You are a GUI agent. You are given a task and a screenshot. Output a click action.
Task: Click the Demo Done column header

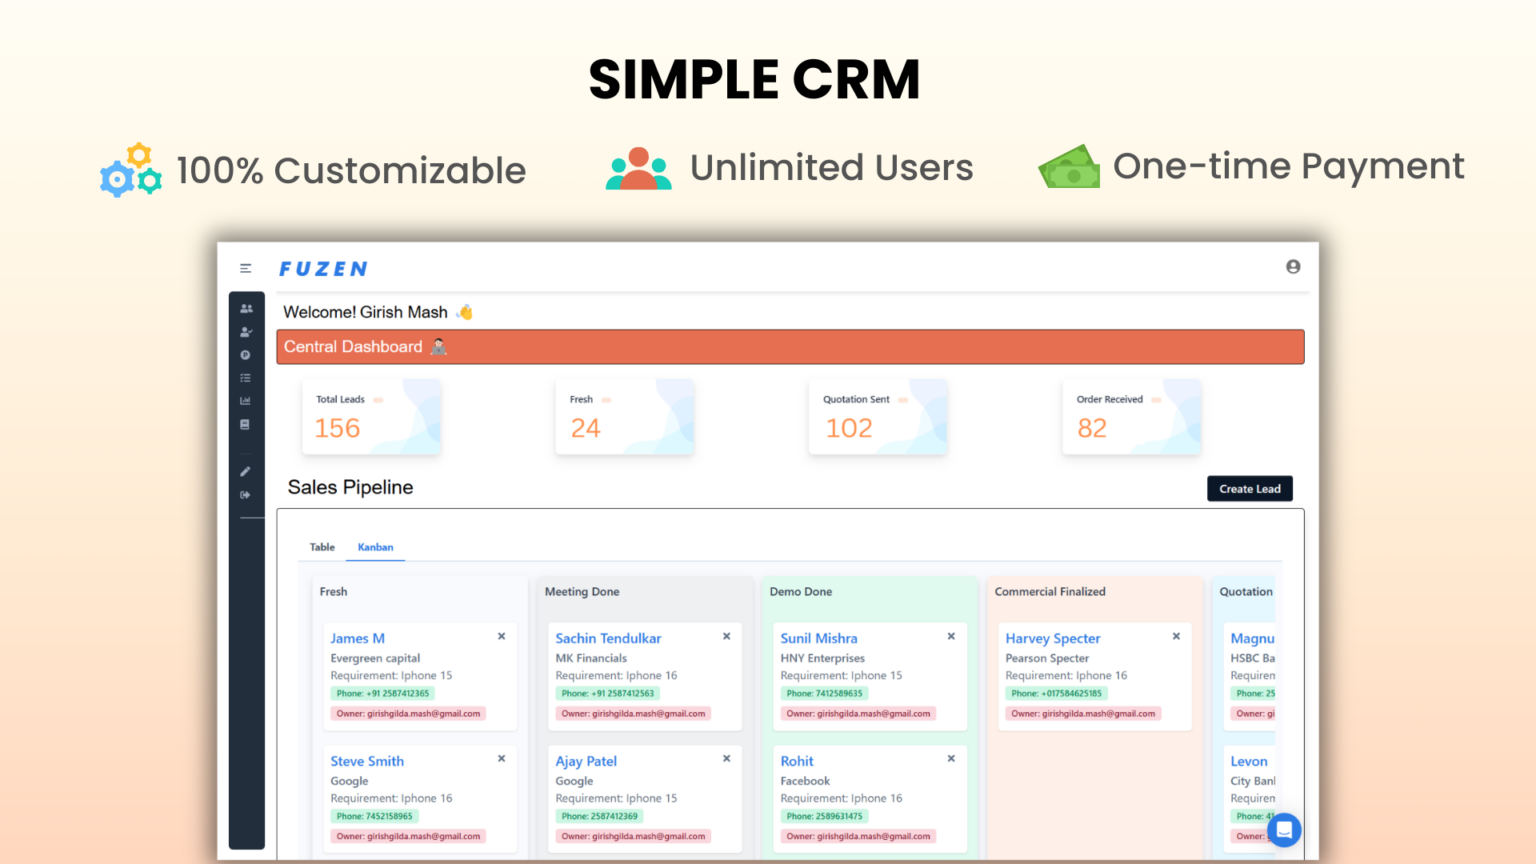tap(801, 592)
